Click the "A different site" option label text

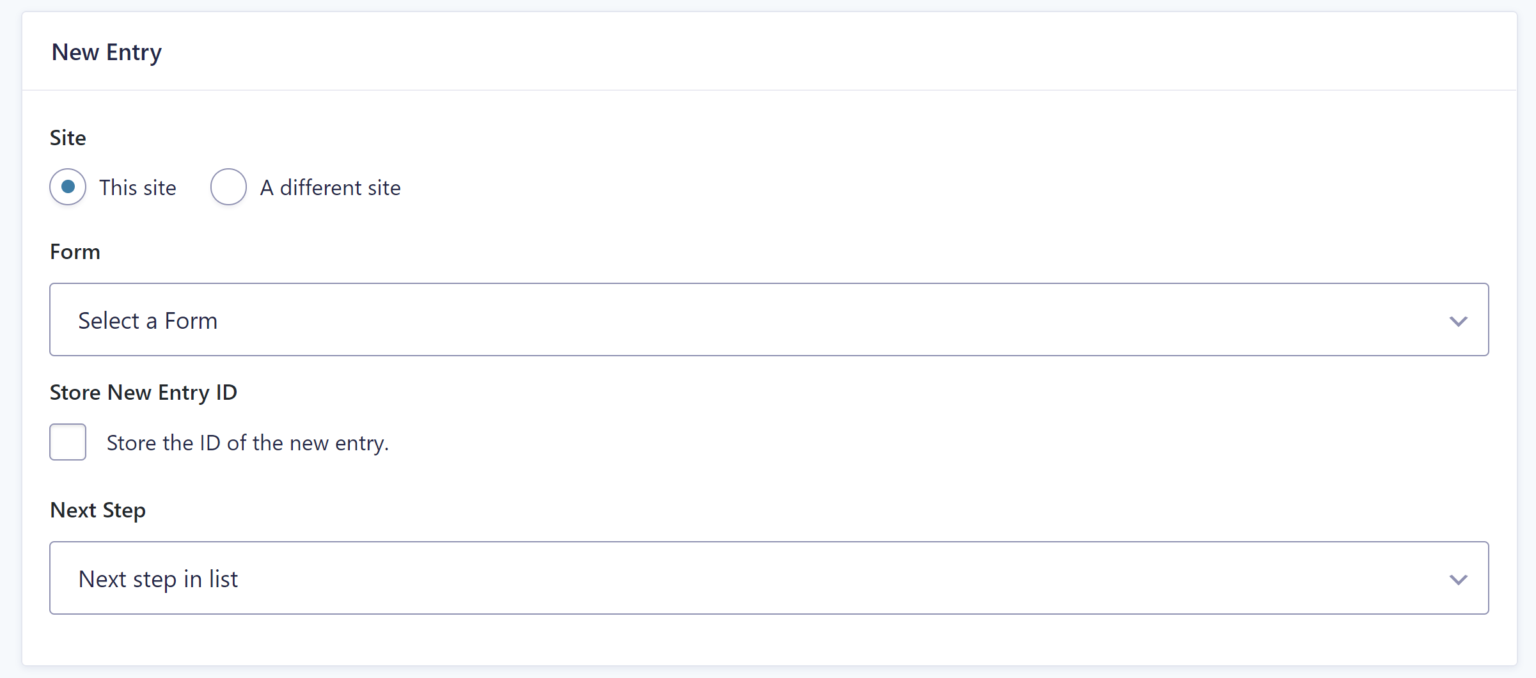point(330,188)
